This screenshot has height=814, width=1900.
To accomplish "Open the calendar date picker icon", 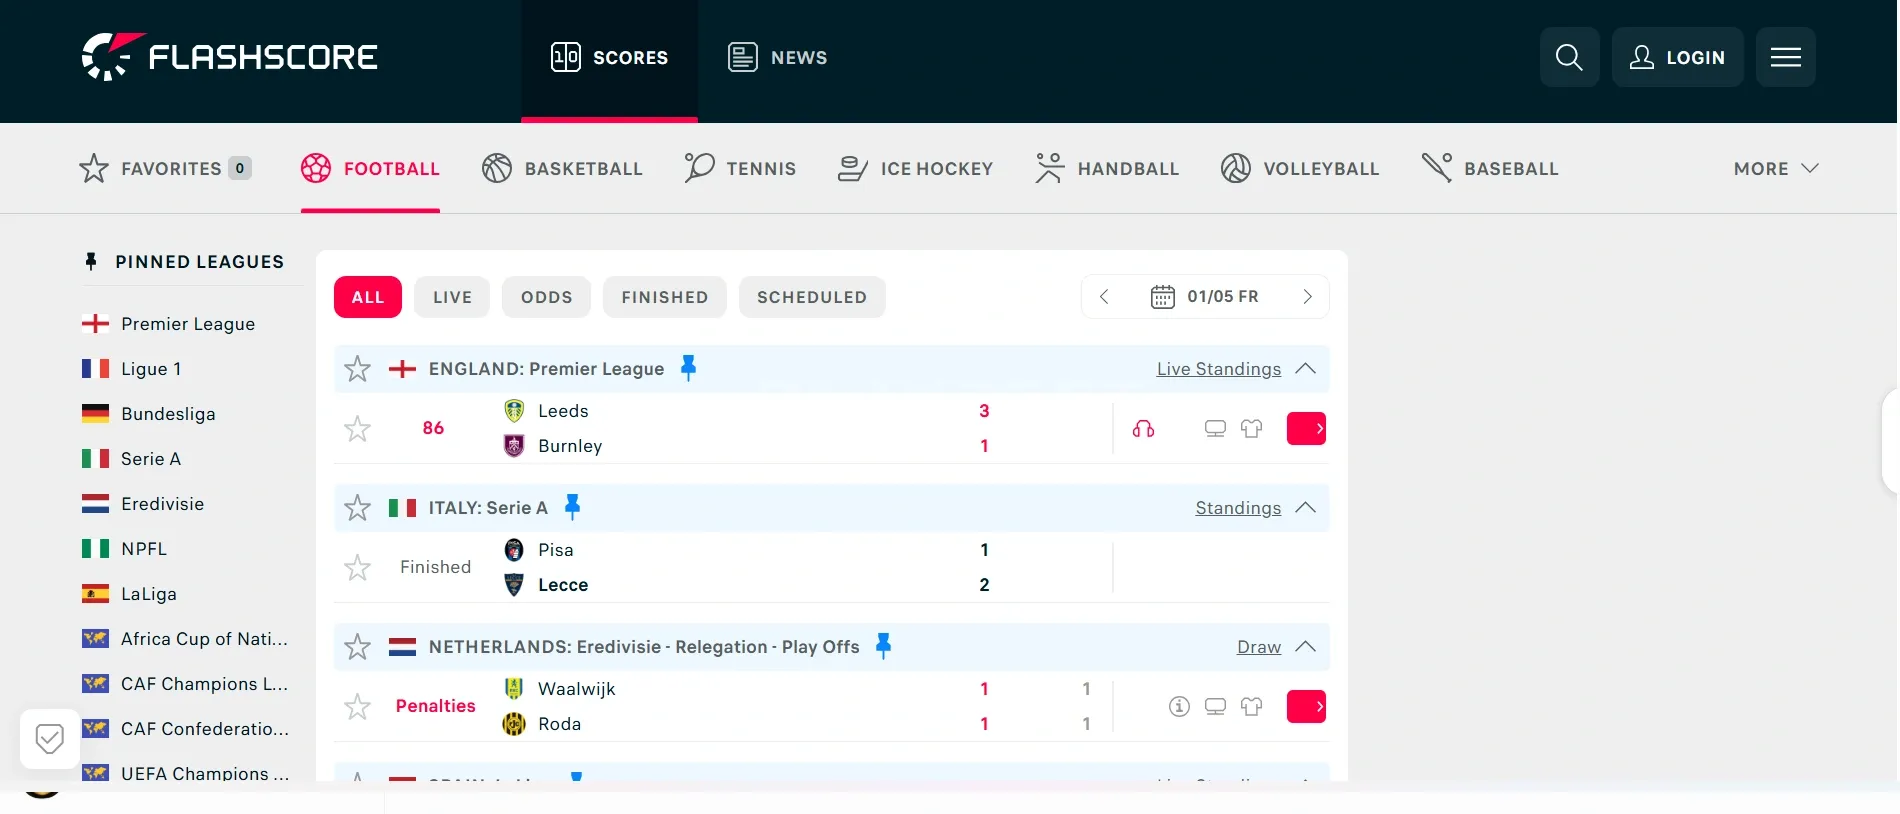I will coord(1162,297).
